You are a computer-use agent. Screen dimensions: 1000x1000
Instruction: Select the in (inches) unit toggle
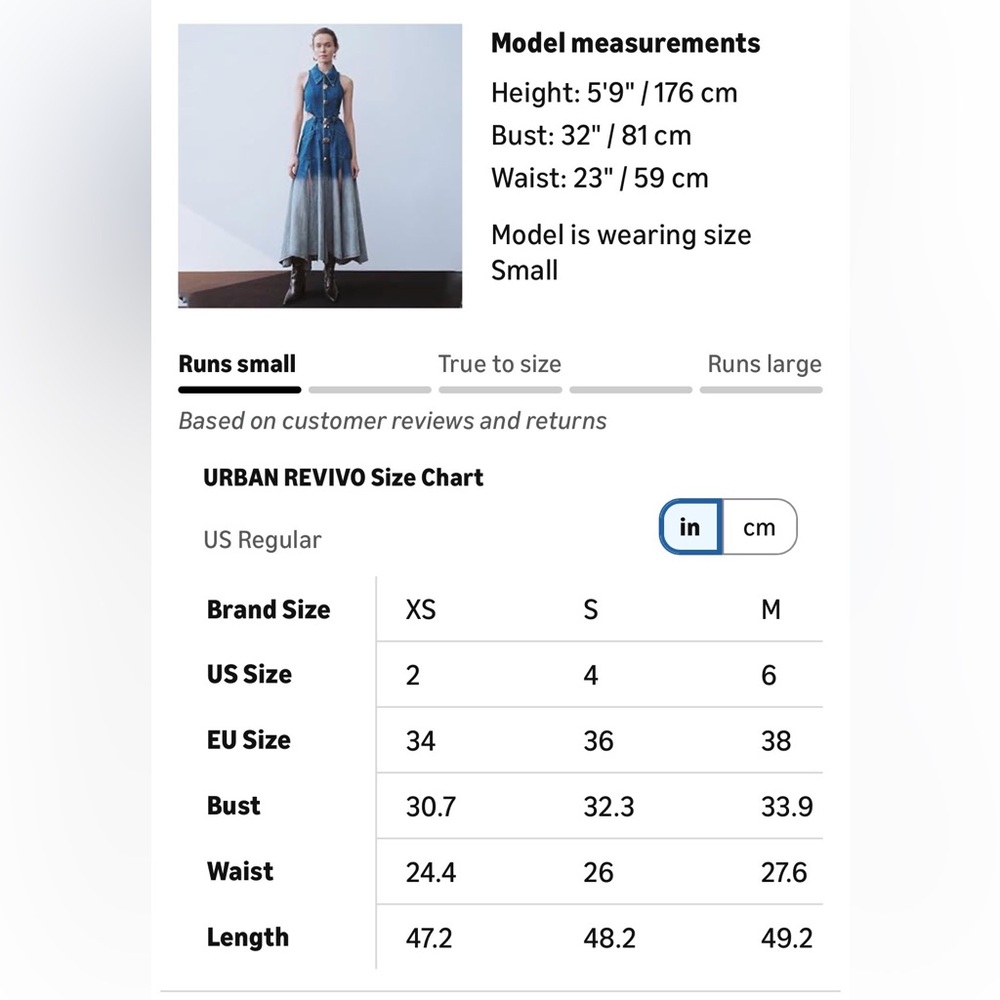[x=690, y=527]
